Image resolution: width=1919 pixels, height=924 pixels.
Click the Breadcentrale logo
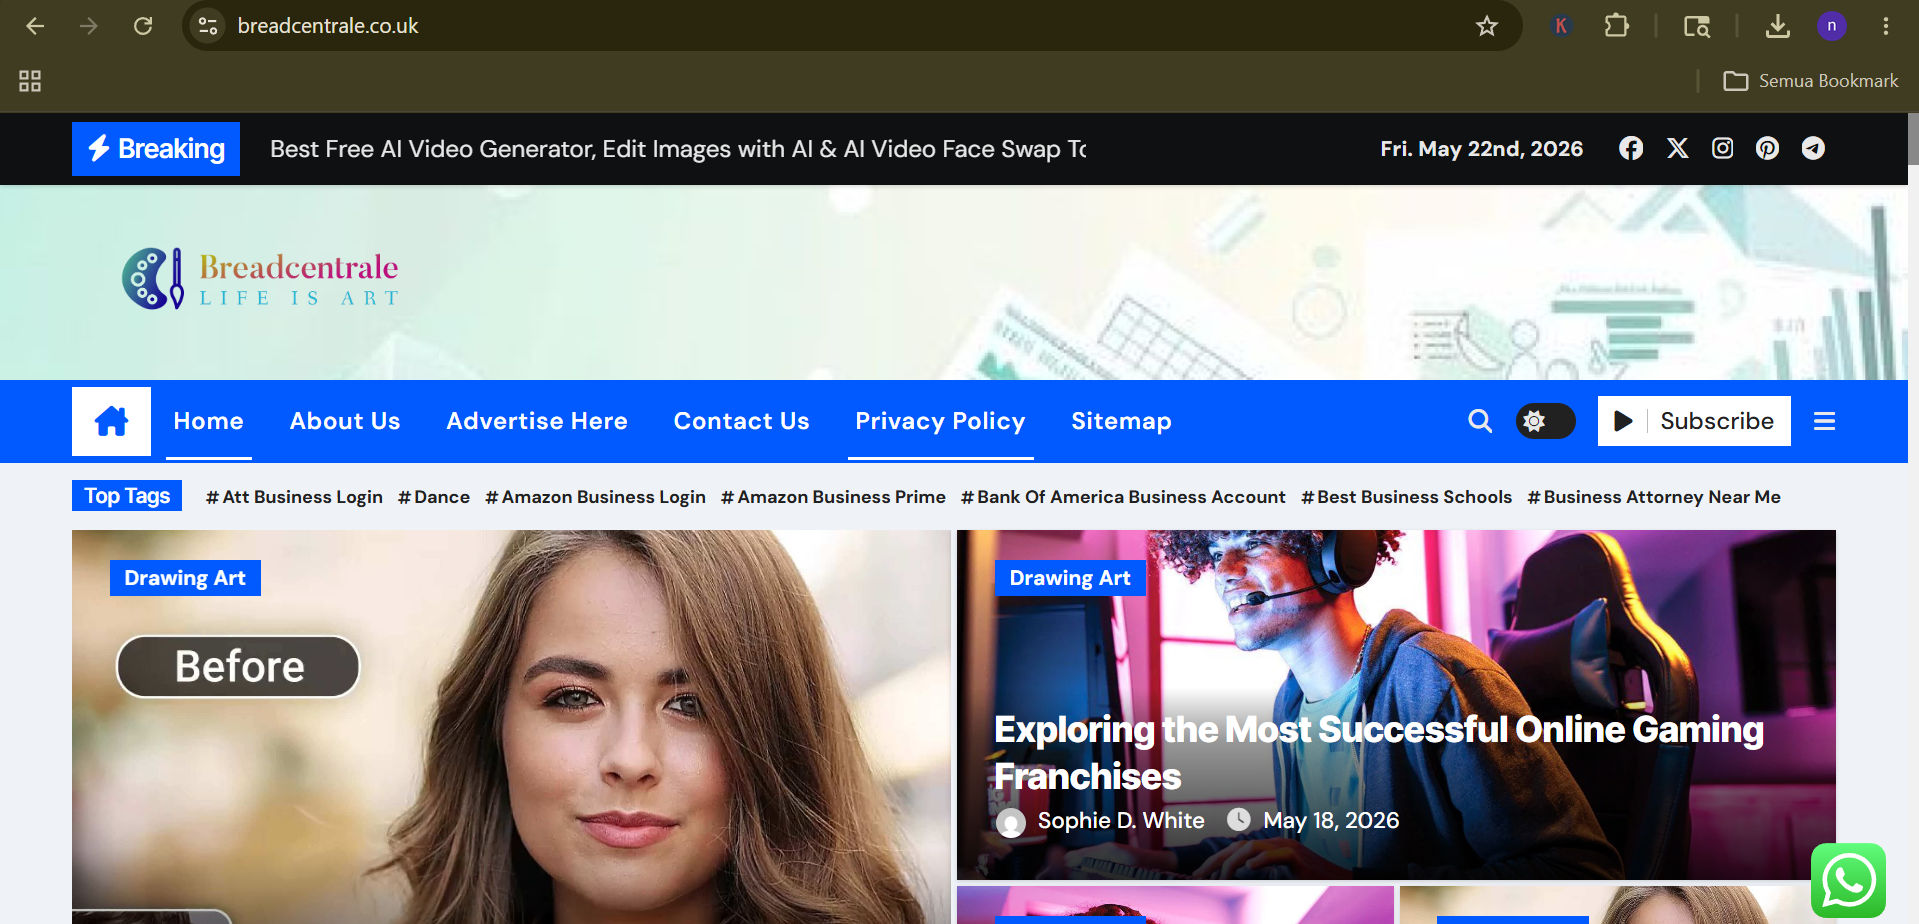(260, 279)
